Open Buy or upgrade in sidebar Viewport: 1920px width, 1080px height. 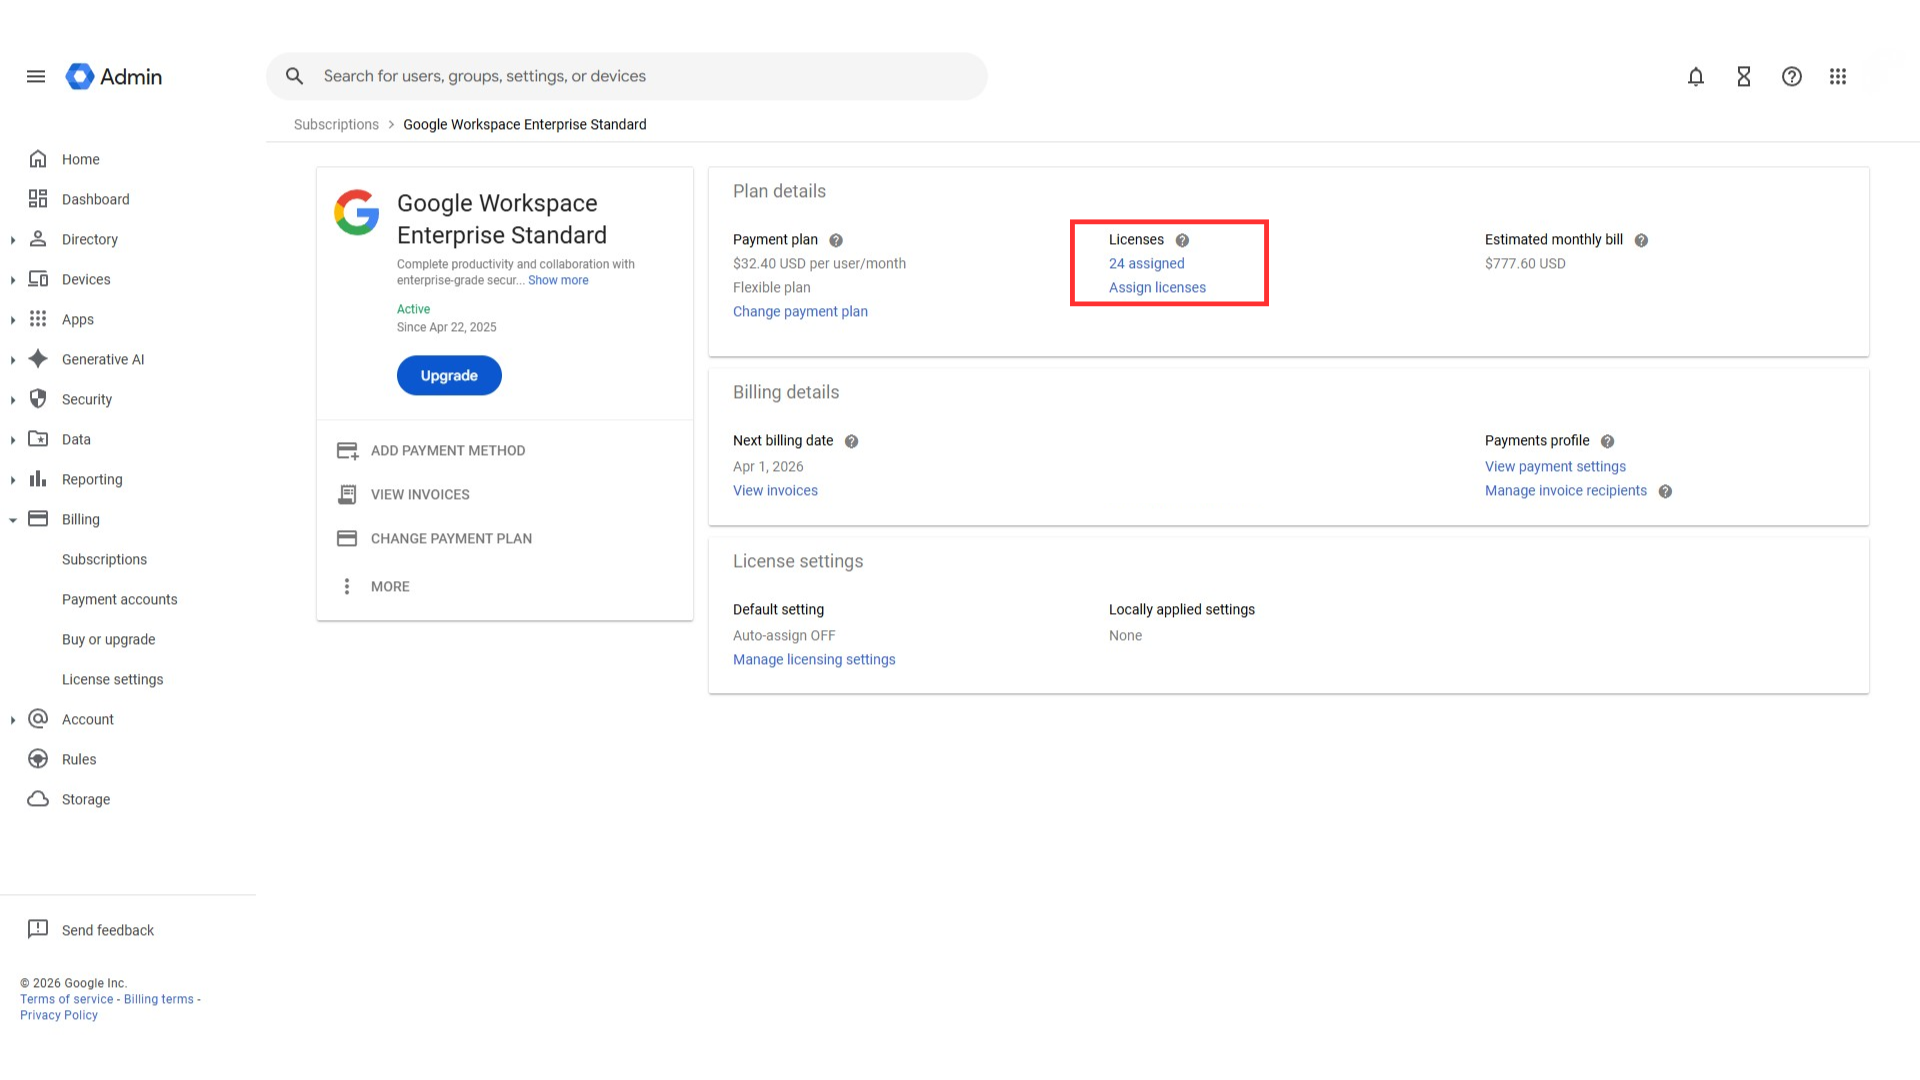coord(108,639)
